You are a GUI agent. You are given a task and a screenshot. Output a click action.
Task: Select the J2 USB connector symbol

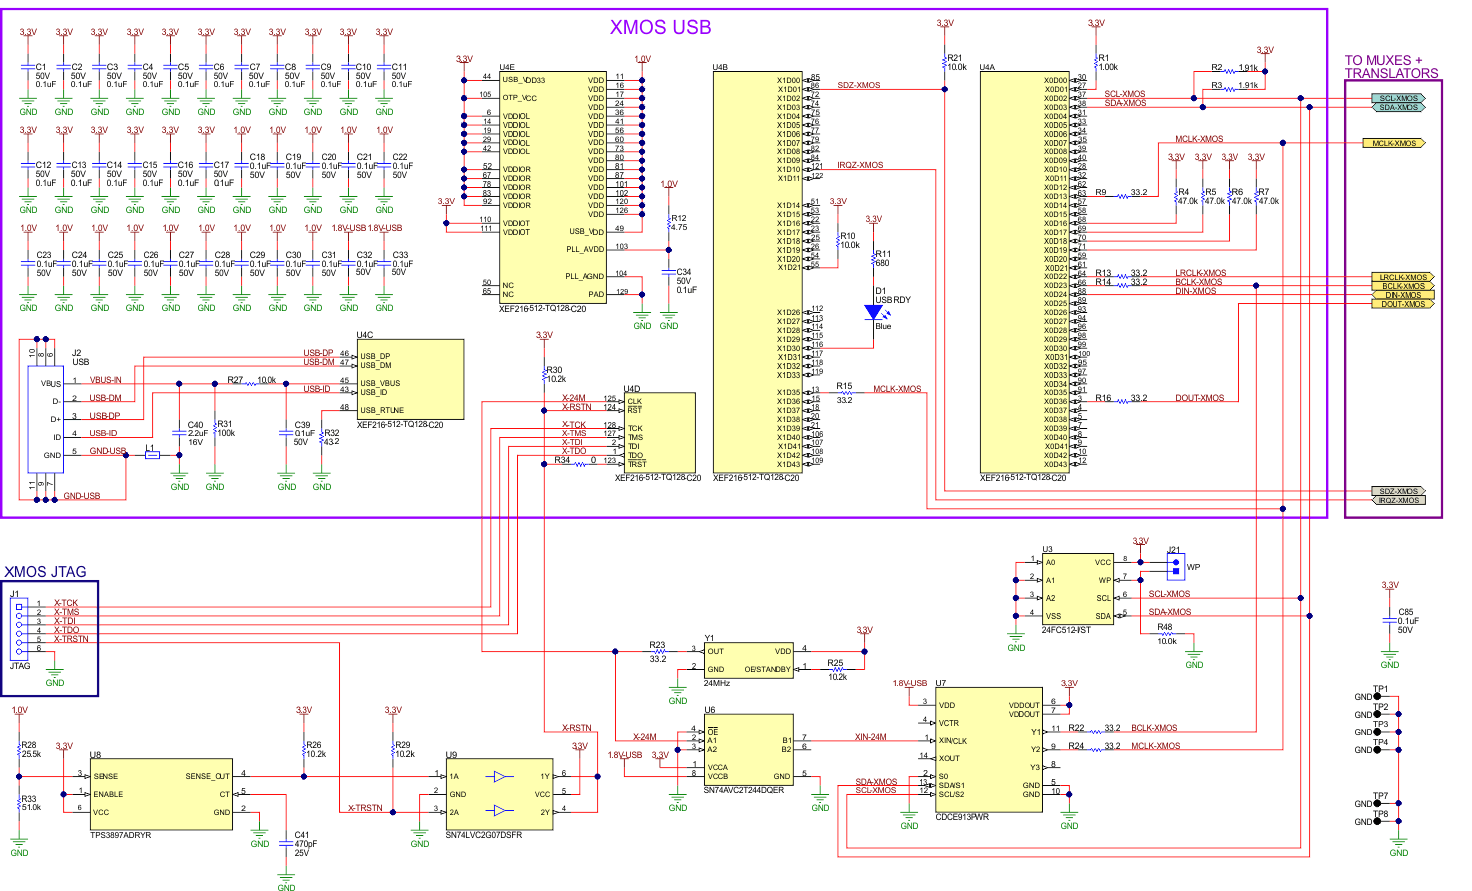tap(45, 420)
